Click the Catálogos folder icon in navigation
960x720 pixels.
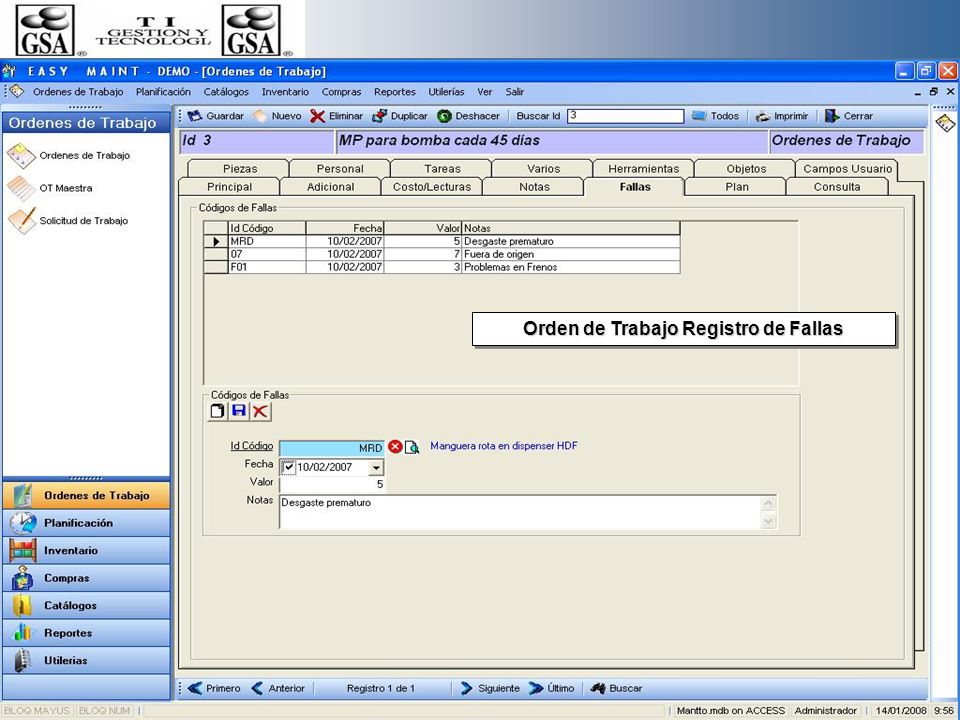tap(23, 606)
